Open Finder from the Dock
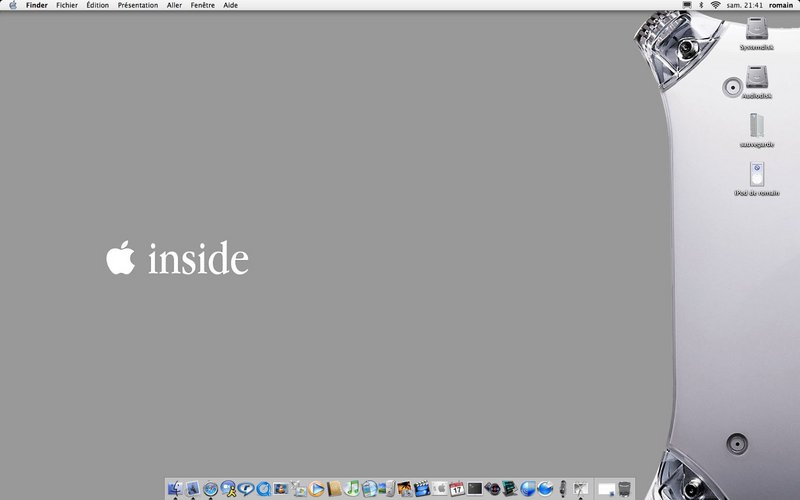The height and width of the screenshot is (500, 800). point(176,489)
